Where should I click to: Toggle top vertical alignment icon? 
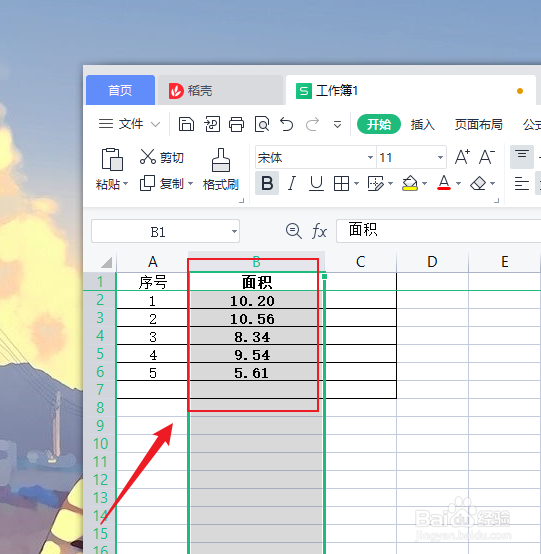click(522, 157)
